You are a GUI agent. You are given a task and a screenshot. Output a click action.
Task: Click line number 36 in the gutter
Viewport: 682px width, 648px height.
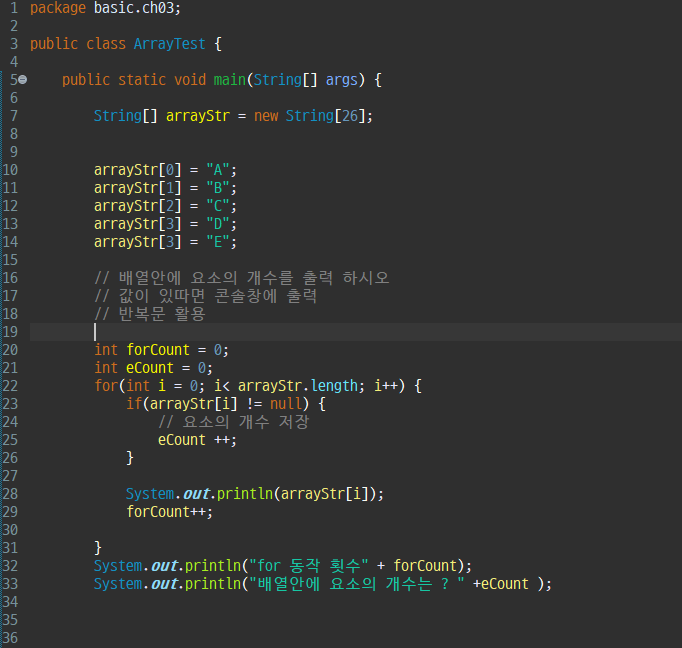point(10,638)
